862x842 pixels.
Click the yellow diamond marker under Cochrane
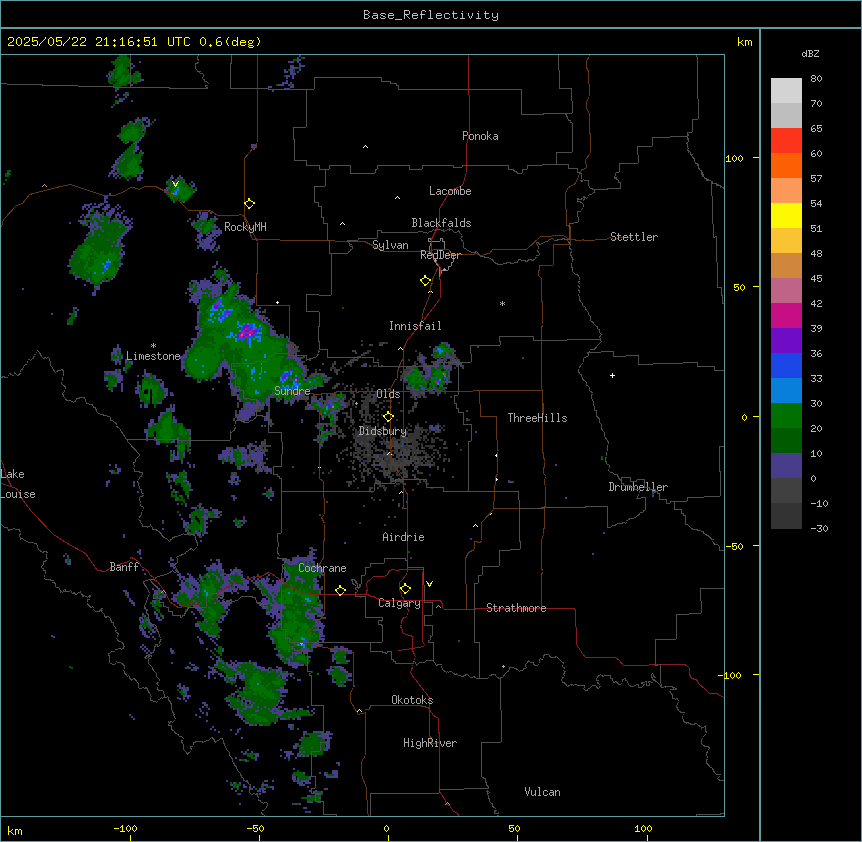340,591
